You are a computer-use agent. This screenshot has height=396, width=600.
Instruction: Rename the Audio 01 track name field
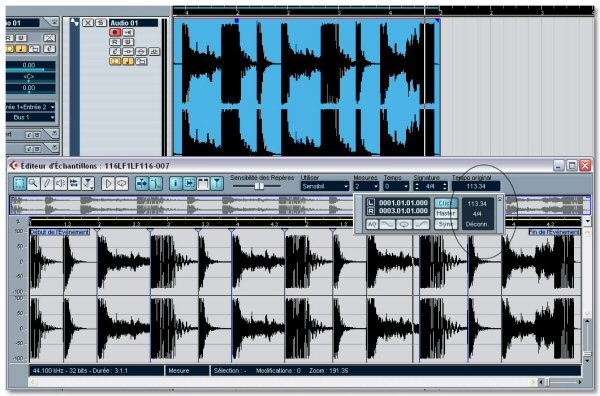pyautogui.click(x=134, y=23)
